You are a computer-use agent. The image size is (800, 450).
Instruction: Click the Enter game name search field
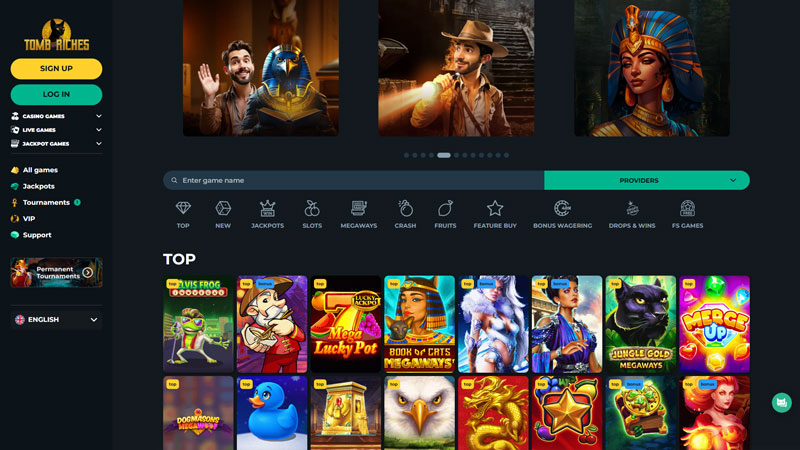[355, 181]
